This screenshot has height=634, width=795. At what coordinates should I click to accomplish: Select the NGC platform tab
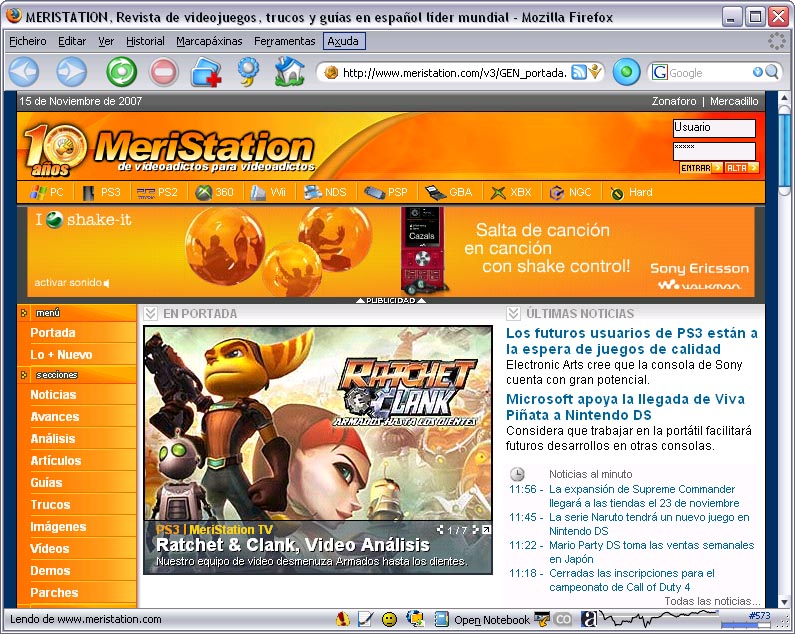click(x=571, y=192)
